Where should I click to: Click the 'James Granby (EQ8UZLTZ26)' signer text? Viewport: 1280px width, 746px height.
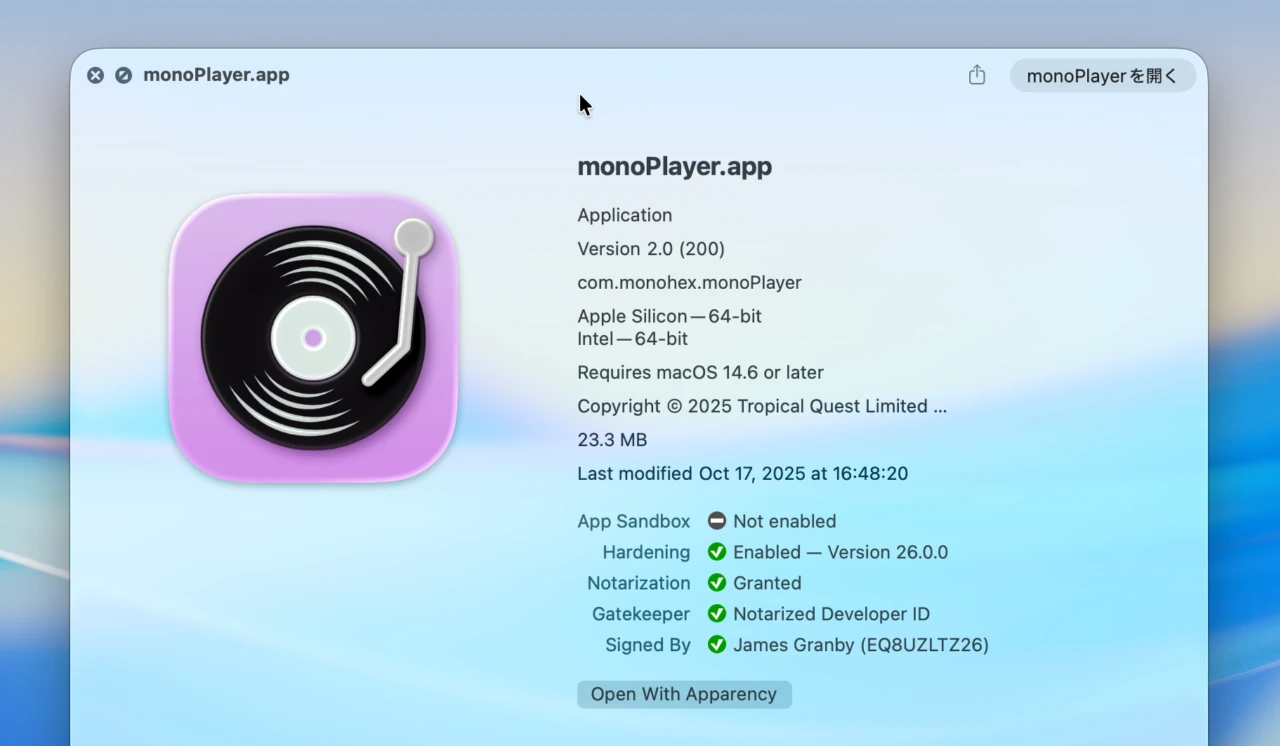point(861,645)
